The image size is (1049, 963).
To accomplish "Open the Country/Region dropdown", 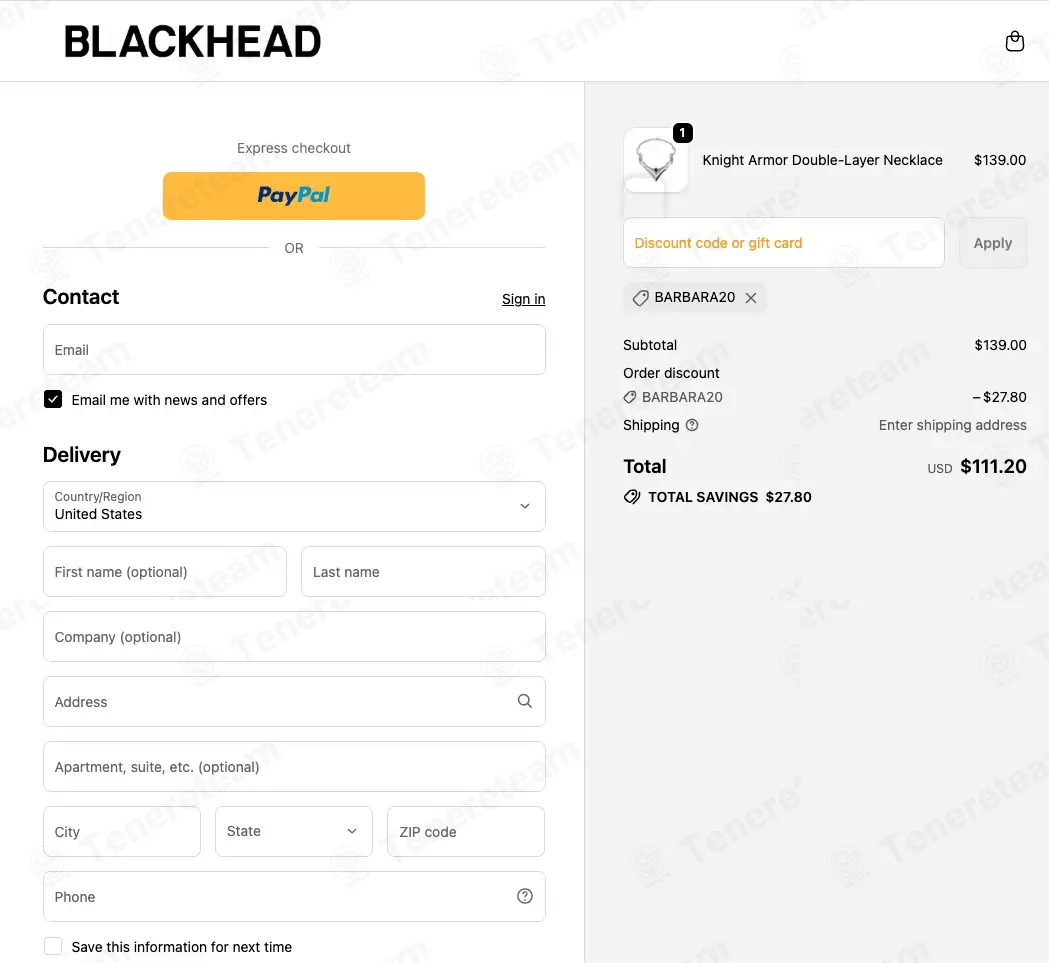I will click(x=294, y=507).
